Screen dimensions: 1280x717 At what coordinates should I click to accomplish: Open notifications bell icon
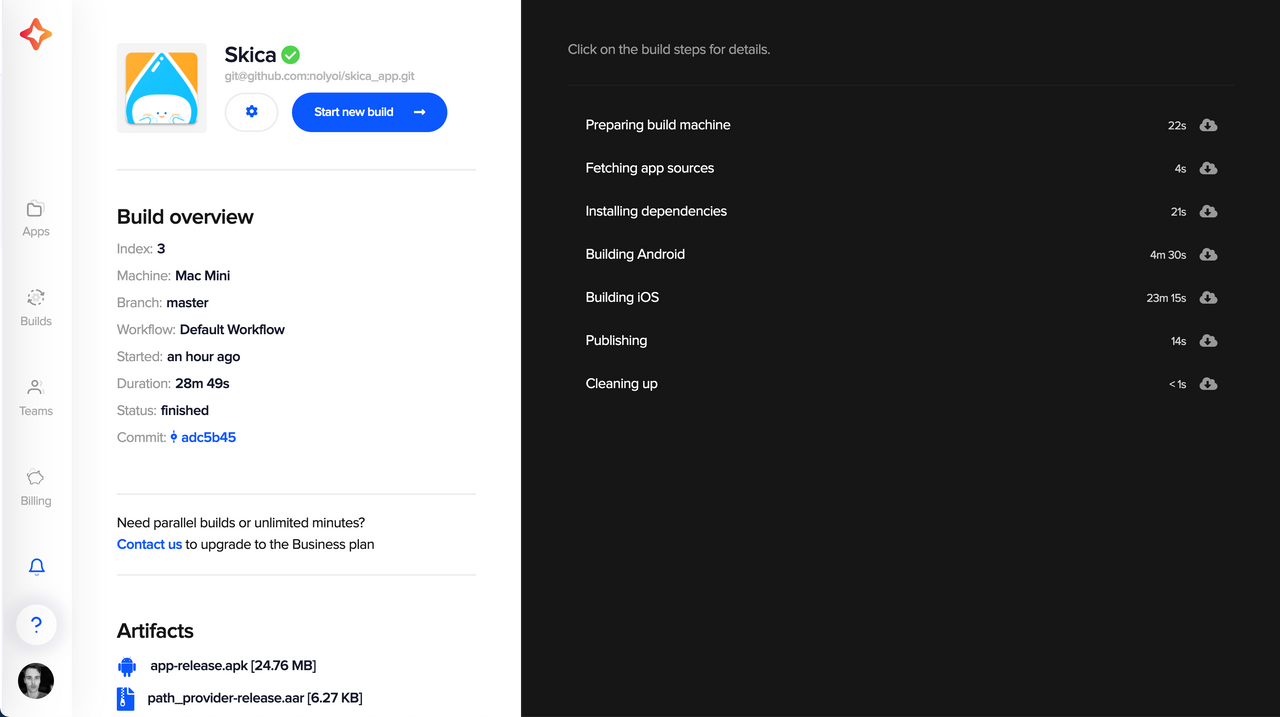click(x=36, y=567)
